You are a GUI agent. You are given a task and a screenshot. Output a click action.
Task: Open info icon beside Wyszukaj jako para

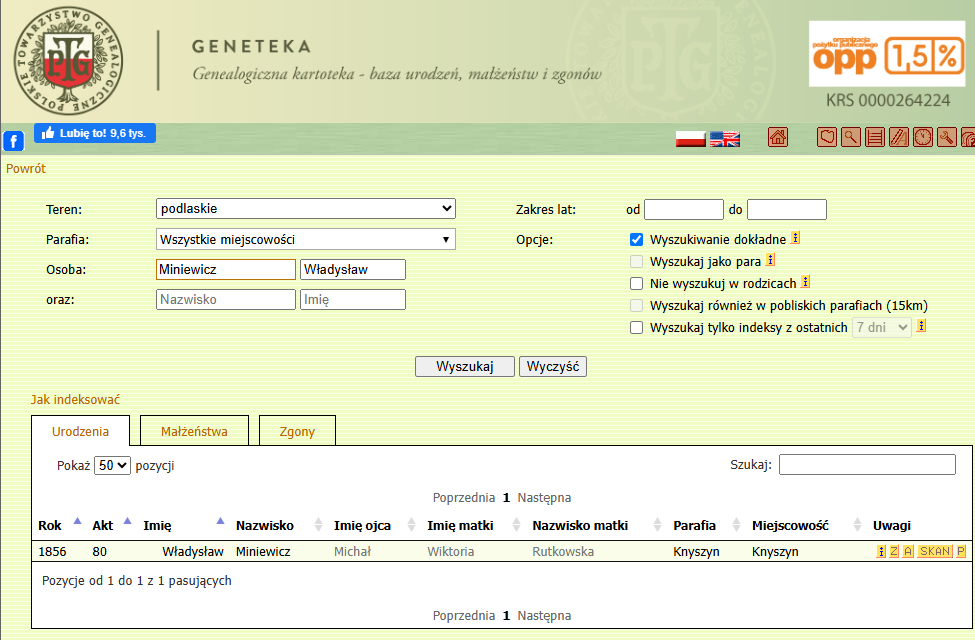point(770,260)
